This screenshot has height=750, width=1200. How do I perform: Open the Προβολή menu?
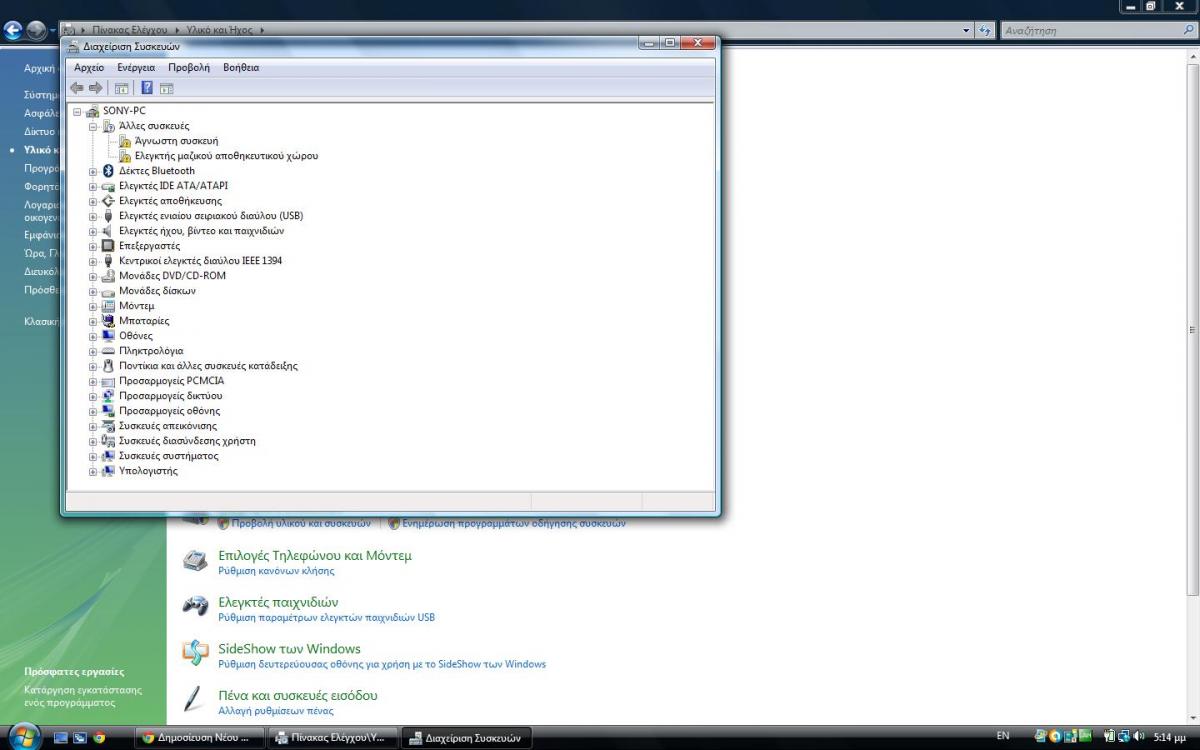coord(189,67)
